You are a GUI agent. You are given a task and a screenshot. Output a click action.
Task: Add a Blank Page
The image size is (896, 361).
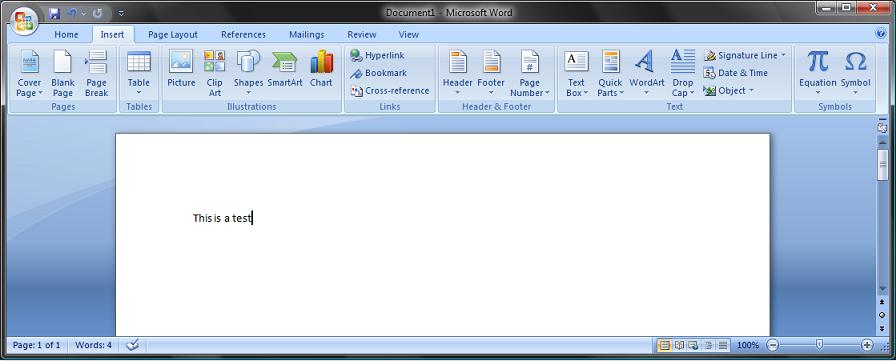63,73
